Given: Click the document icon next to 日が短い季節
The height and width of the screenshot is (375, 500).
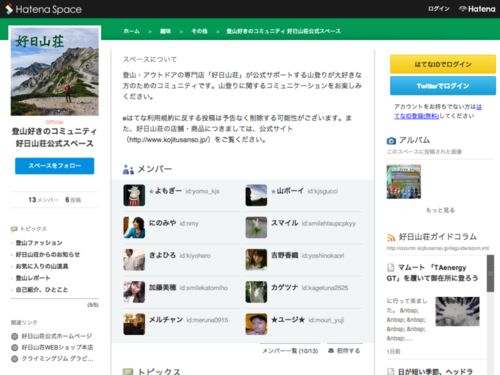Looking at the screenshot, I should [x=391, y=371].
